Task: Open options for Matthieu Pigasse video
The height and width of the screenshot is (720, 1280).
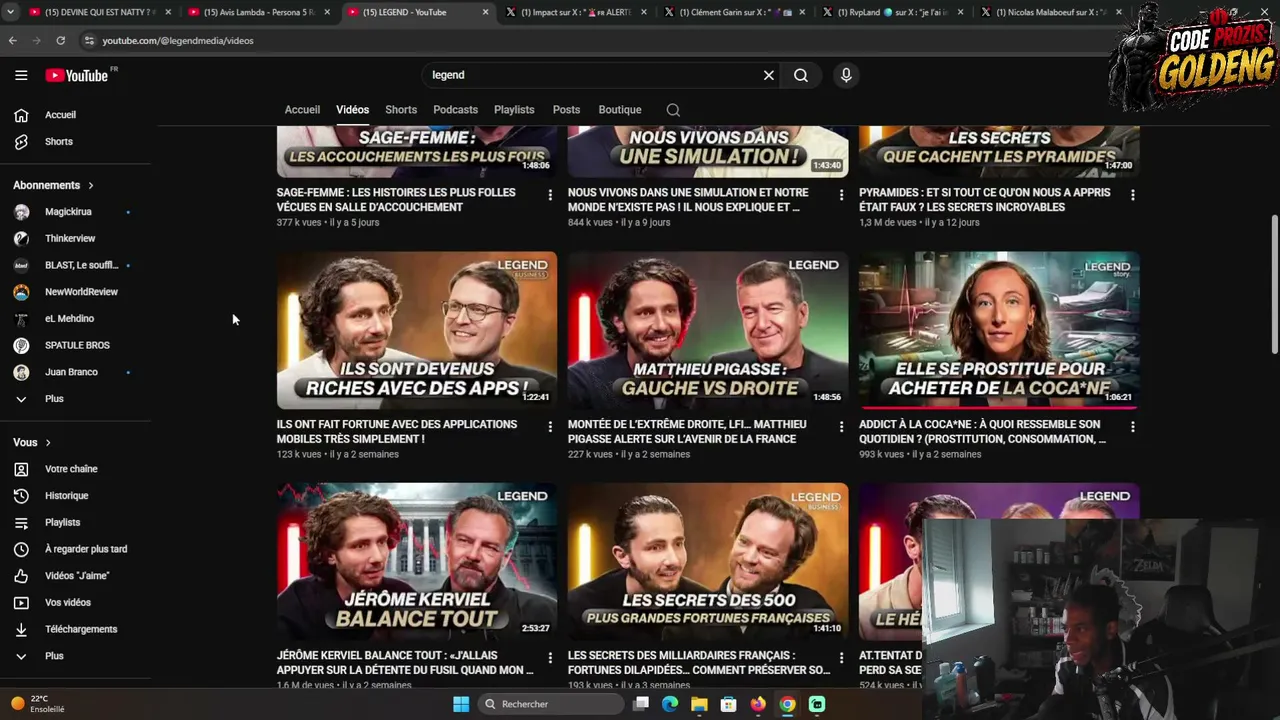Action: click(x=841, y=427)
